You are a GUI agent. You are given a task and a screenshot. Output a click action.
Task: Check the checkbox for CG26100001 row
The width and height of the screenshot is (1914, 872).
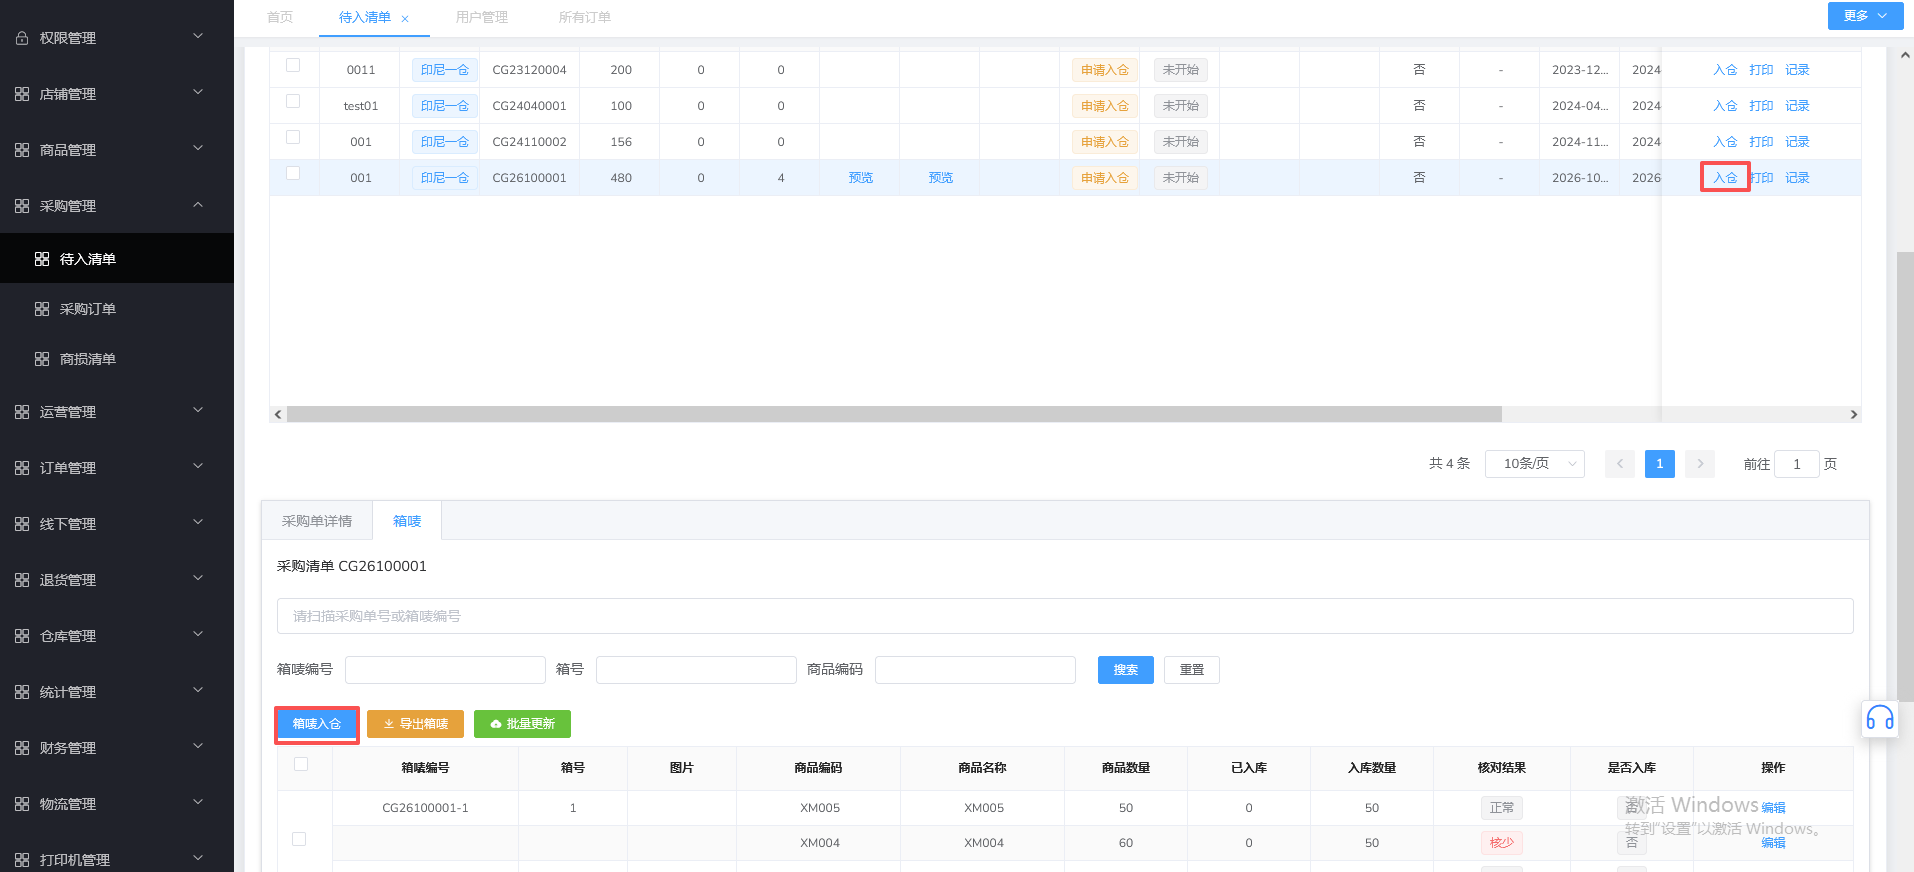(x=293, y=173)
